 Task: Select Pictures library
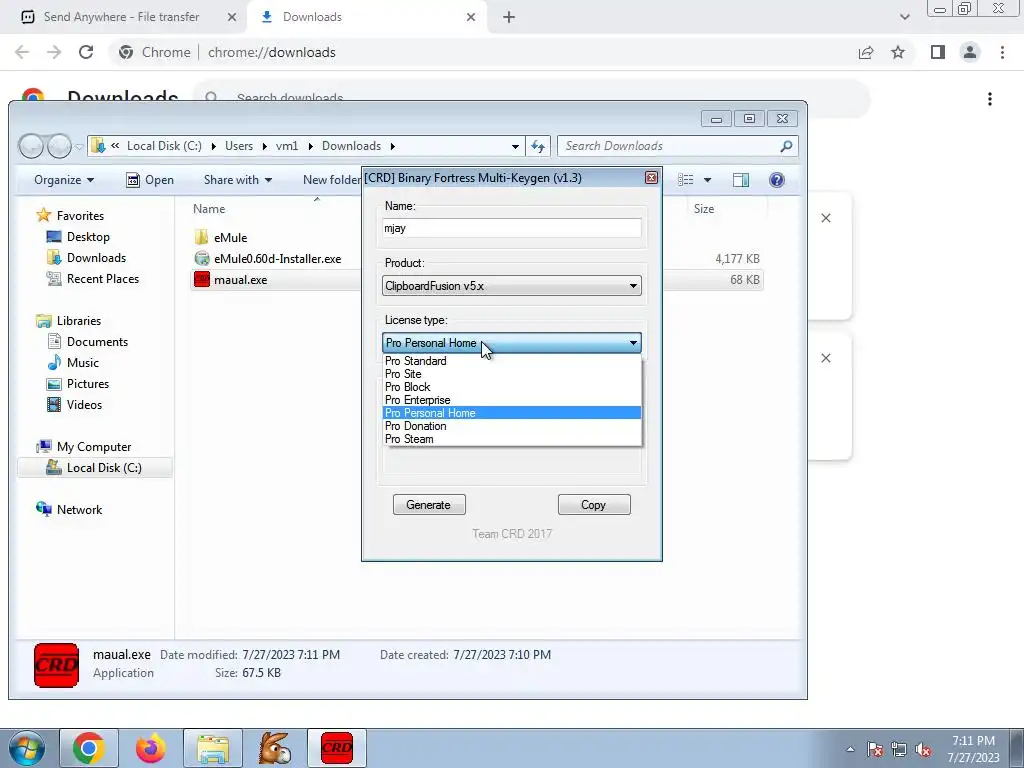coord(88,383)
